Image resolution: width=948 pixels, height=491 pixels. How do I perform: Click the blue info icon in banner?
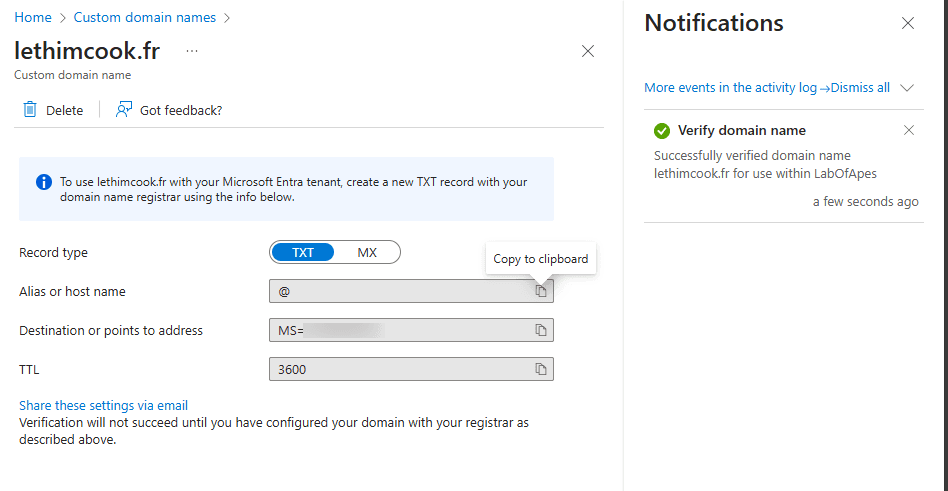[44, 182]
